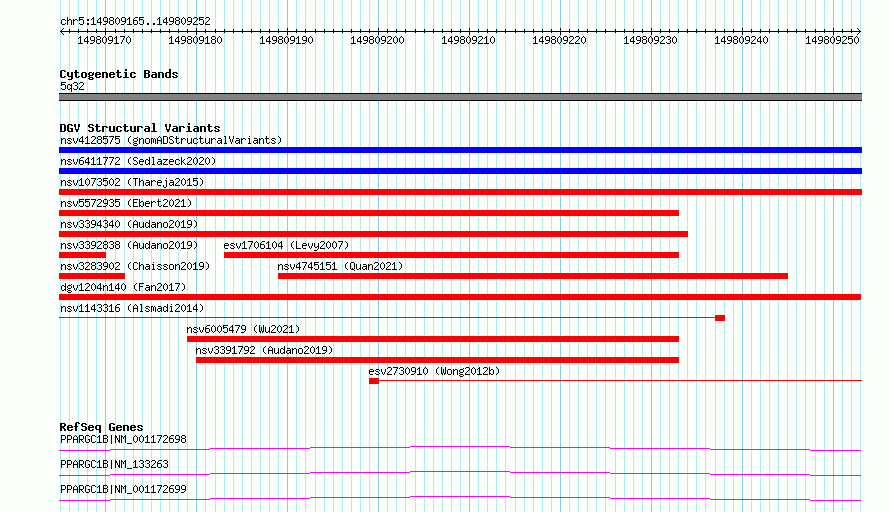Image resolution: width=890 pixels, height=512 pixels.
Task: Open variant dgv1204n140 (Fan2017) label
Action: pyautogui.click(x=123, y=287)
